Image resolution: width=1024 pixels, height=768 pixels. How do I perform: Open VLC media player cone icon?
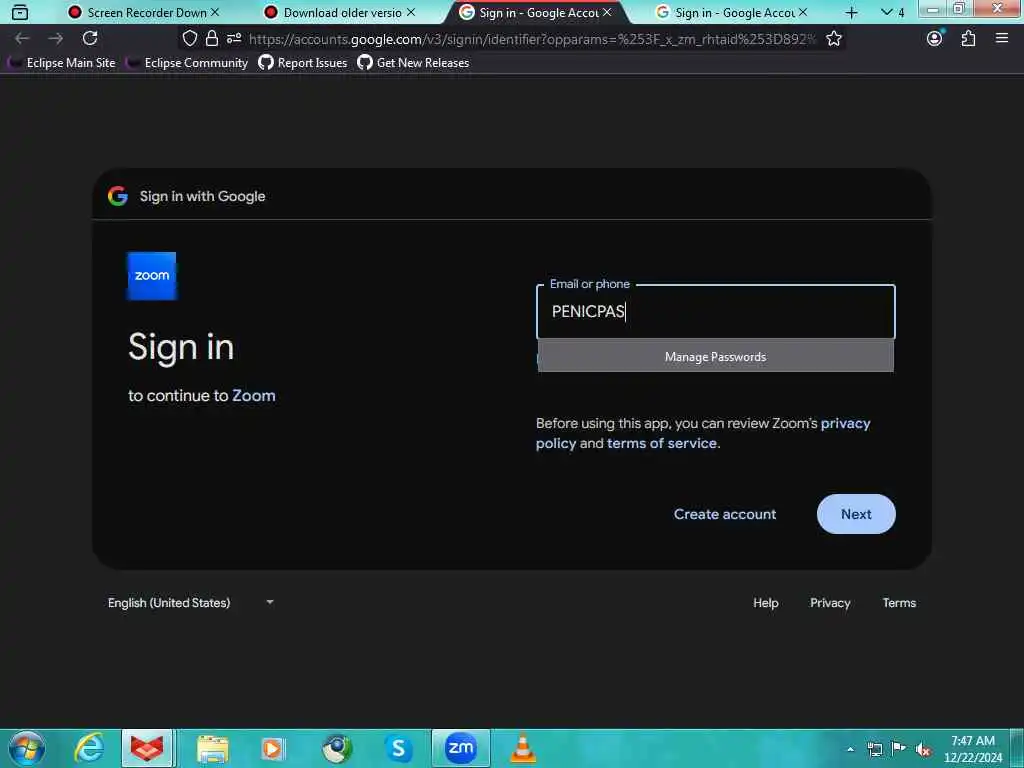(x=522, y=748)
